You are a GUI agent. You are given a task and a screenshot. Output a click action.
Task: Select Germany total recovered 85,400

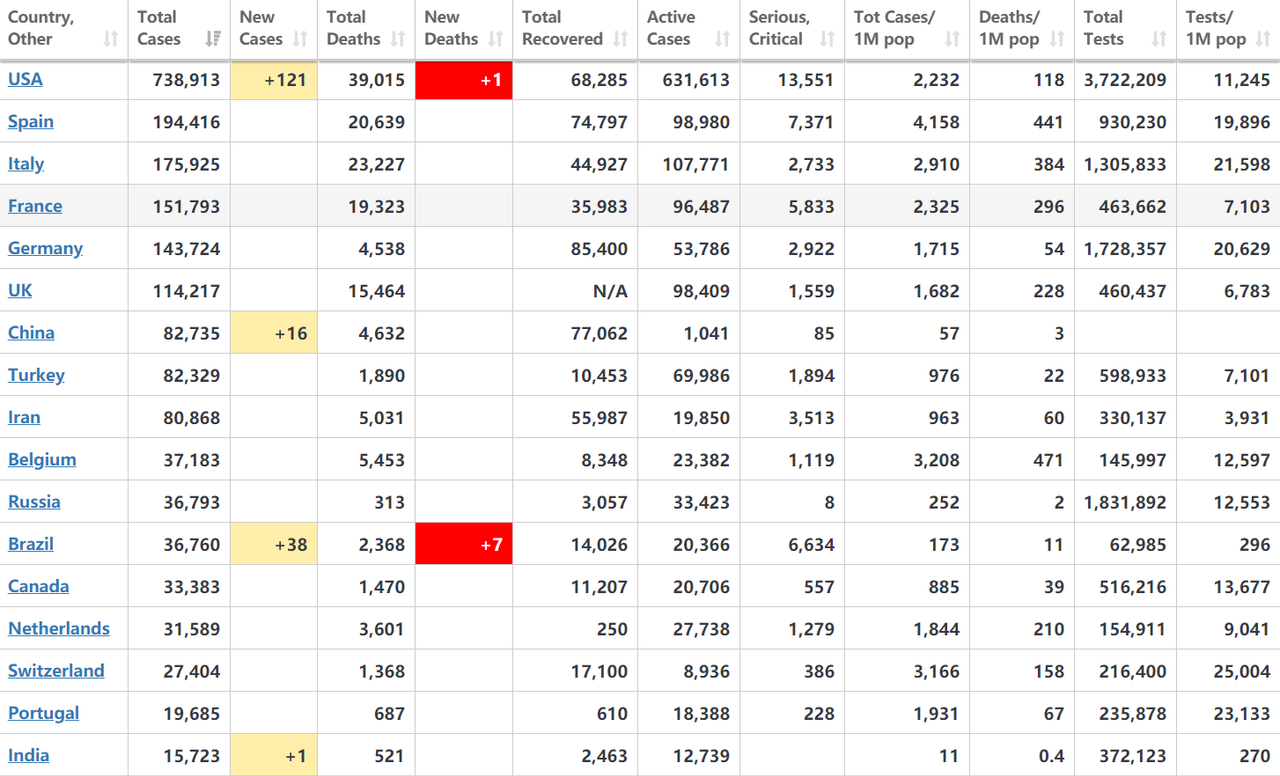[x=599, y=249]
